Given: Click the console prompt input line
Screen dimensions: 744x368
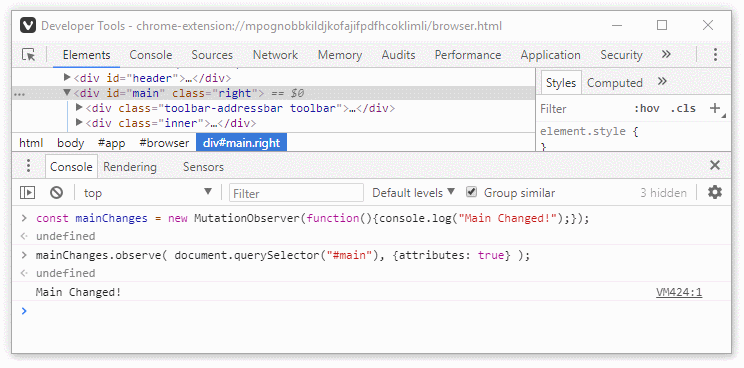Looking at the screenshot, I should click(x=372, y=311).
